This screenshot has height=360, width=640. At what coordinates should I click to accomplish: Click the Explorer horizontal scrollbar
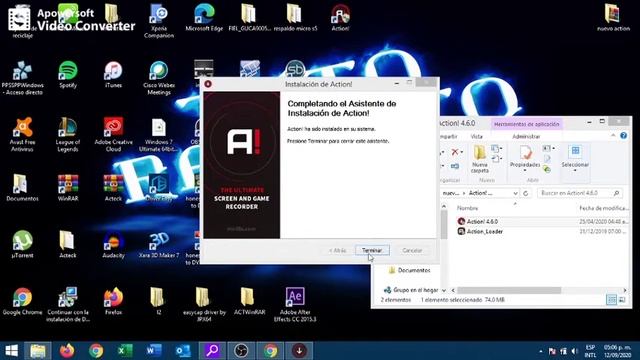(x=509, y=290)
